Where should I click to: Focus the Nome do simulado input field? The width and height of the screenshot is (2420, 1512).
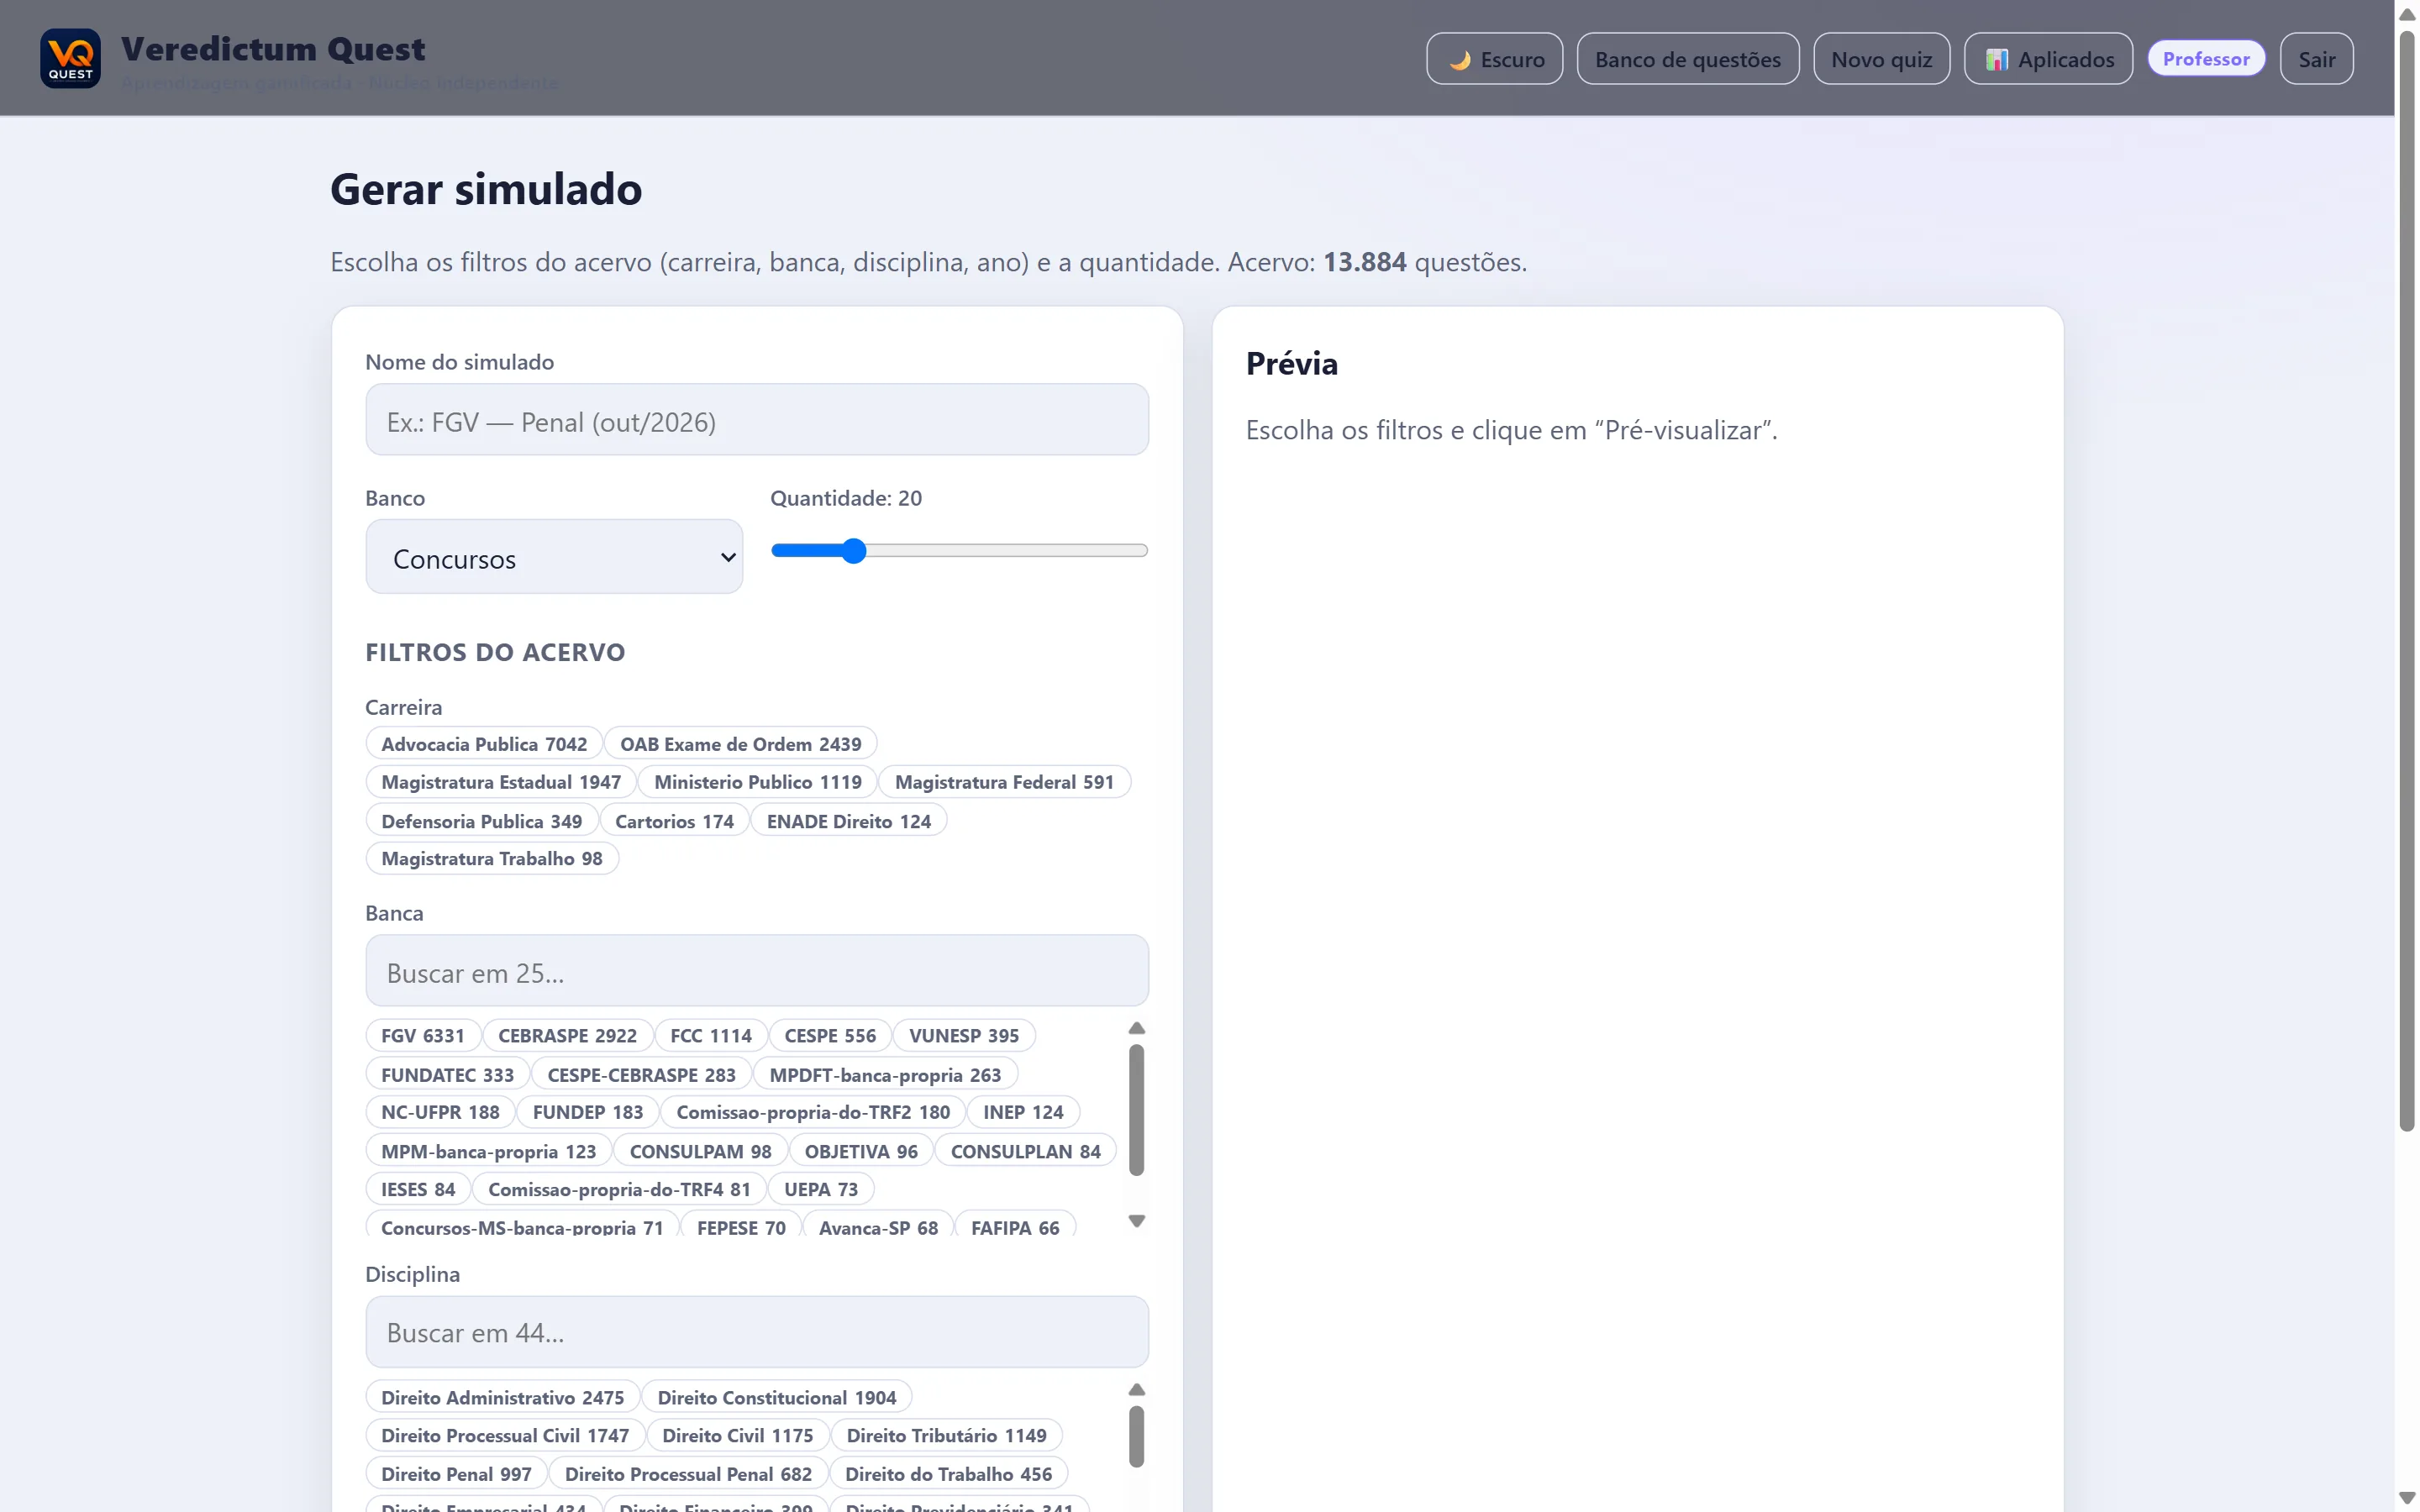[x=757, y=420]
